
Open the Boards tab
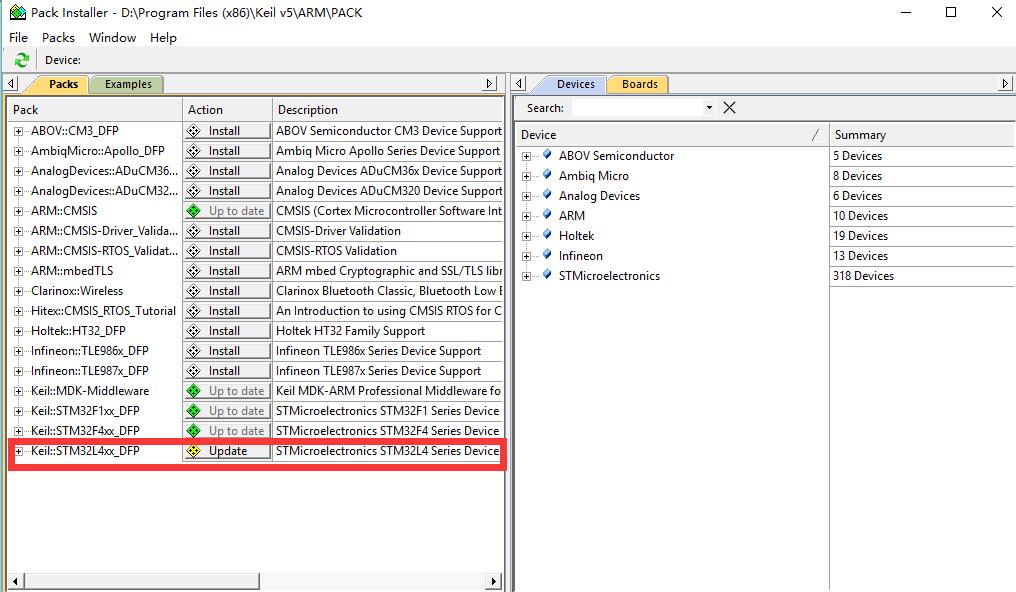638,84
